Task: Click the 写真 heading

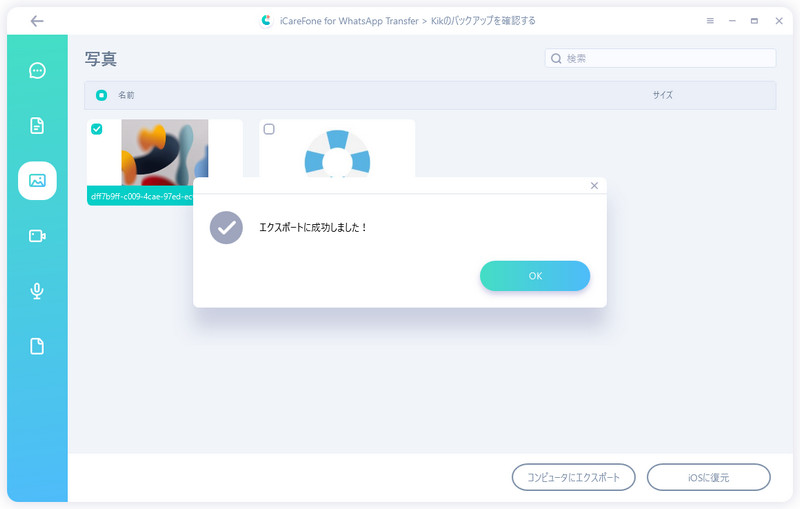Action: pyautogui.click(x=101, y=59)
